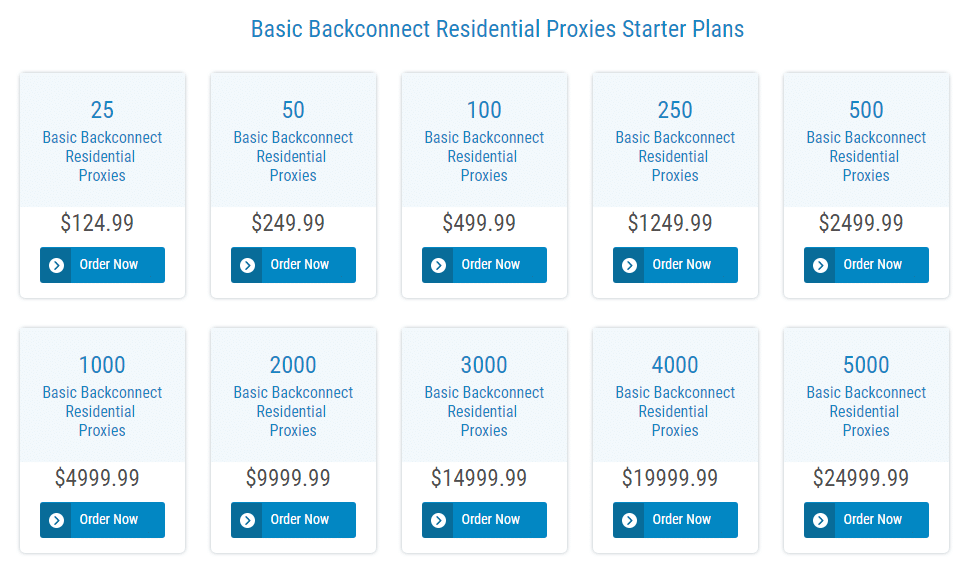Order Now for the $124.99 plan
This screenshot has height=578, width=971.
point(102,265)
